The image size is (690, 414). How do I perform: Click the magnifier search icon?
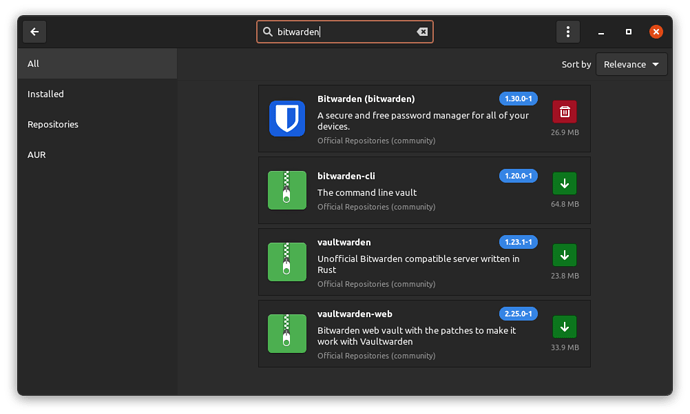click(x=268, y=32)
